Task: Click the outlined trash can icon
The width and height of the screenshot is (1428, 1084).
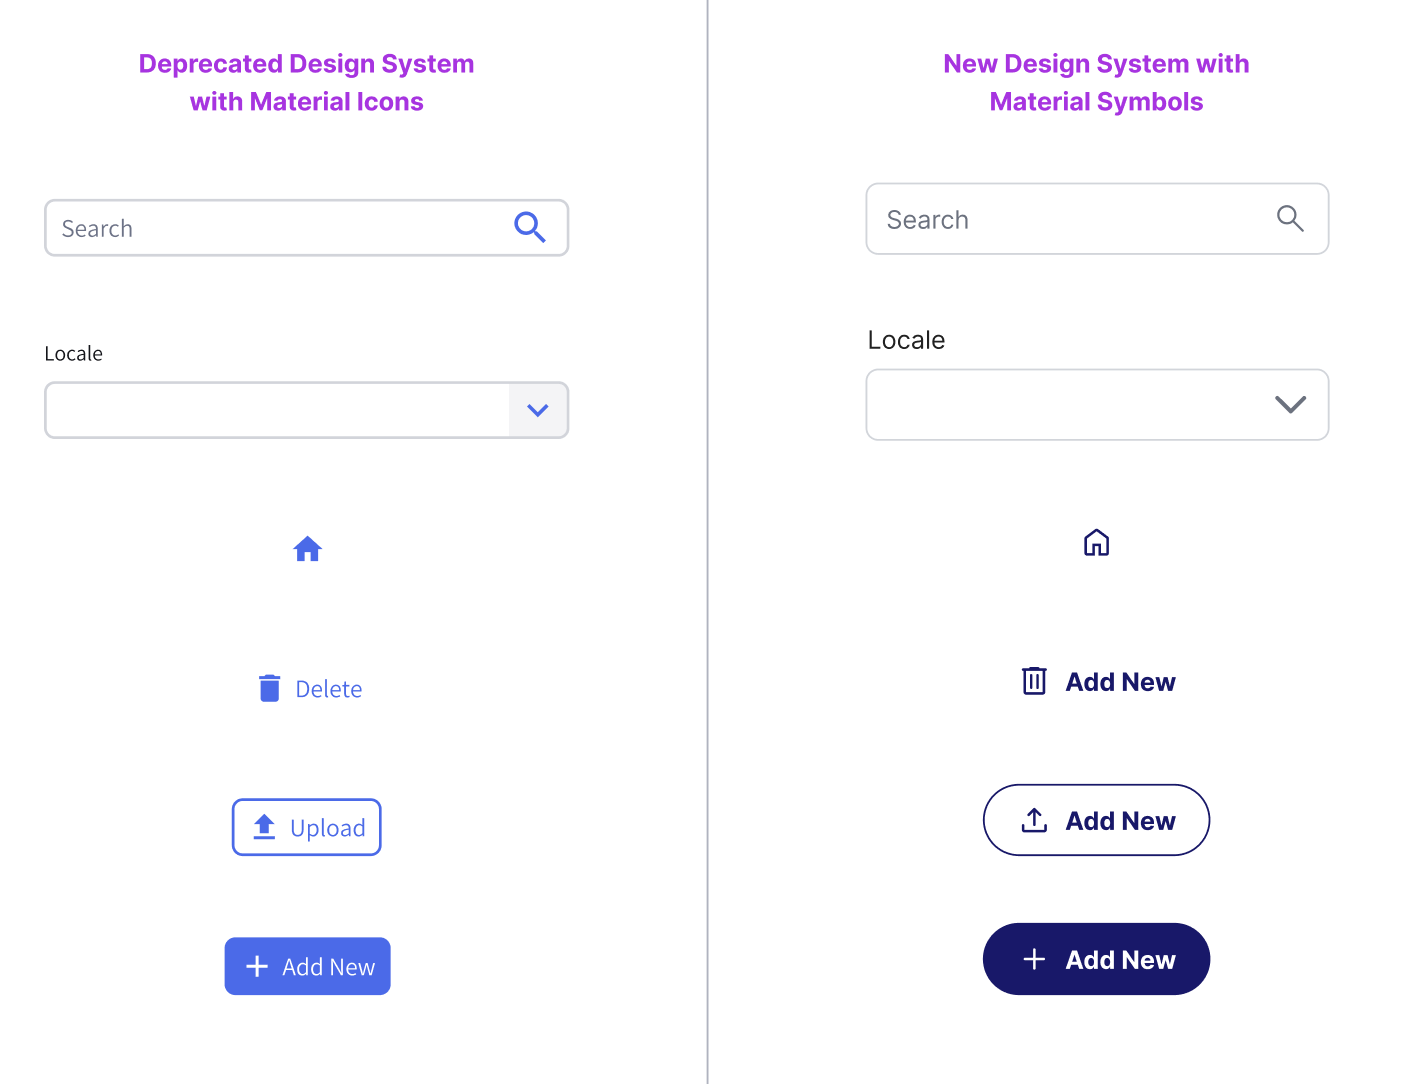Action: coord(1034,681)
